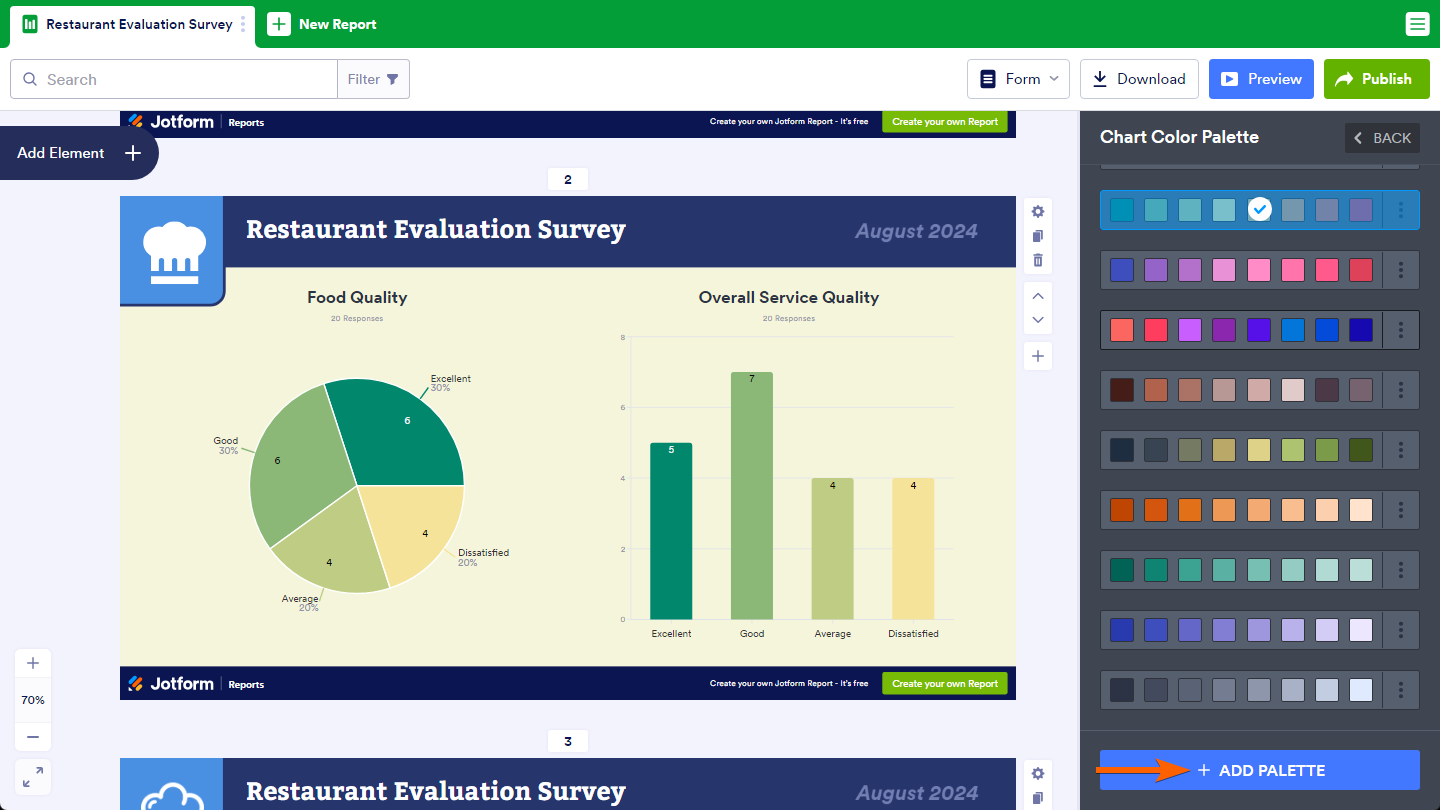The image size is (1440, 810).
Task: Open page 2 settings gear icon
Action: (1038, 212)
